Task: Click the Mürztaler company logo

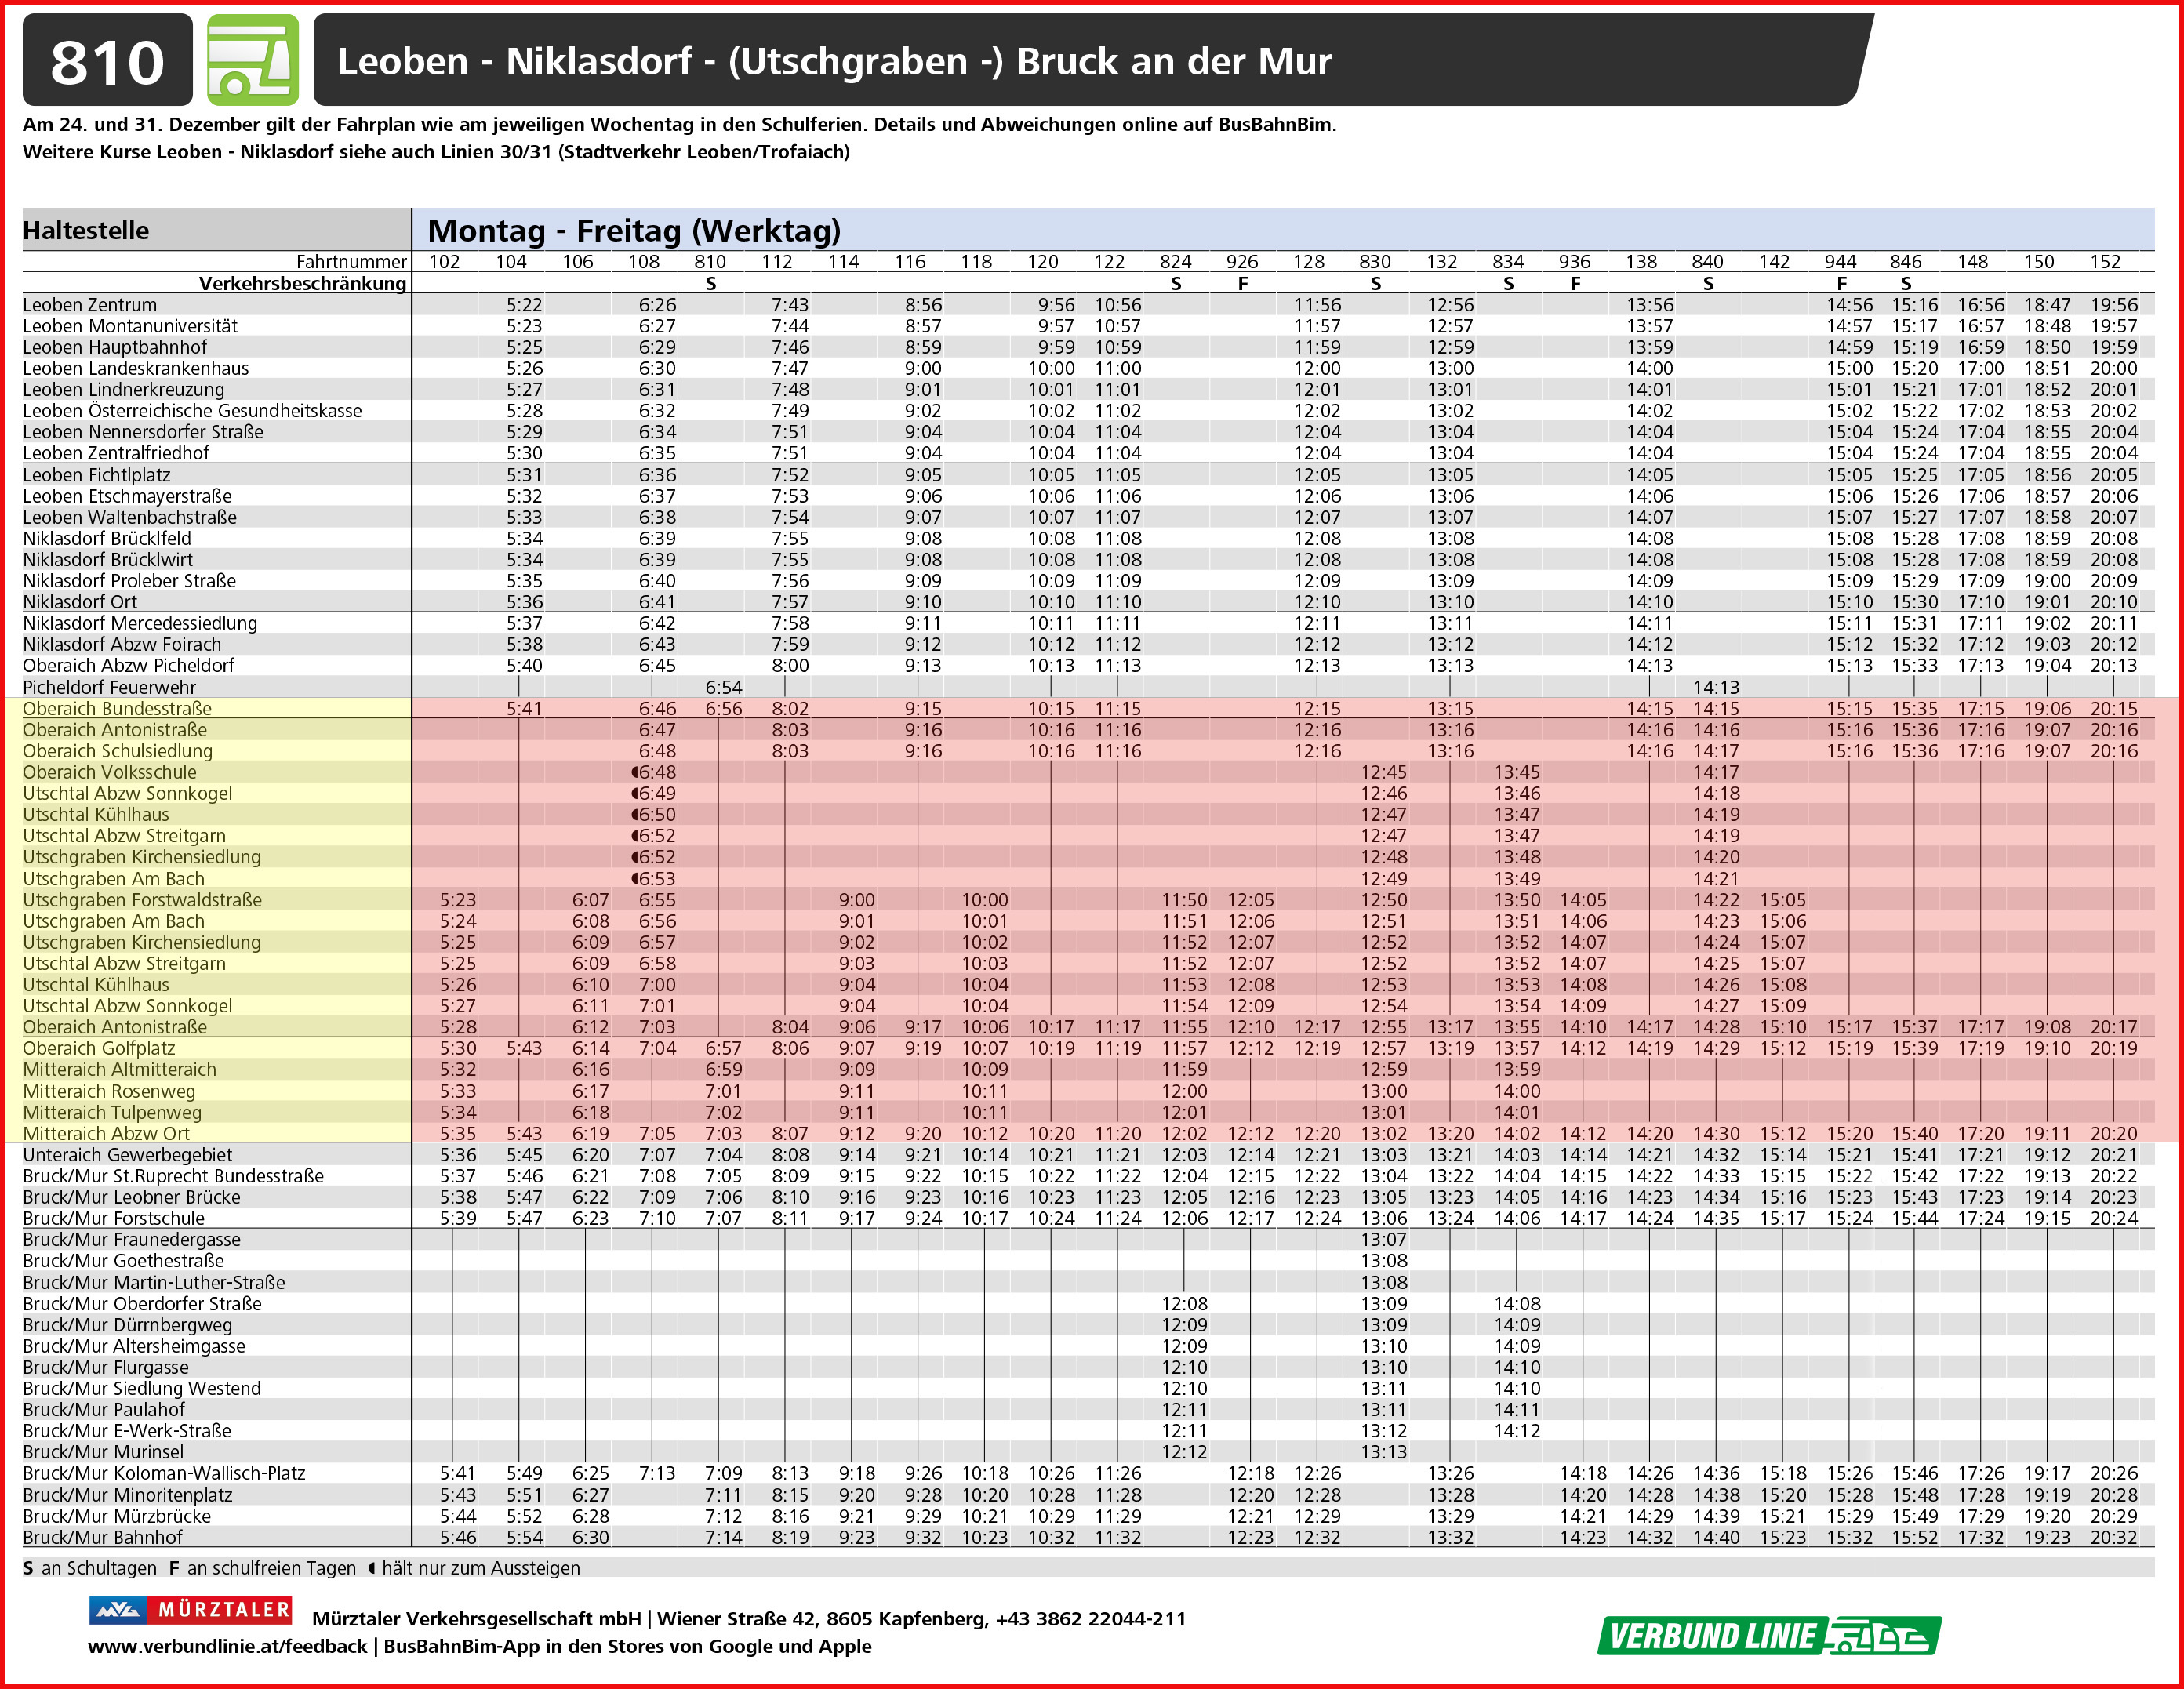Action: 190,1609
